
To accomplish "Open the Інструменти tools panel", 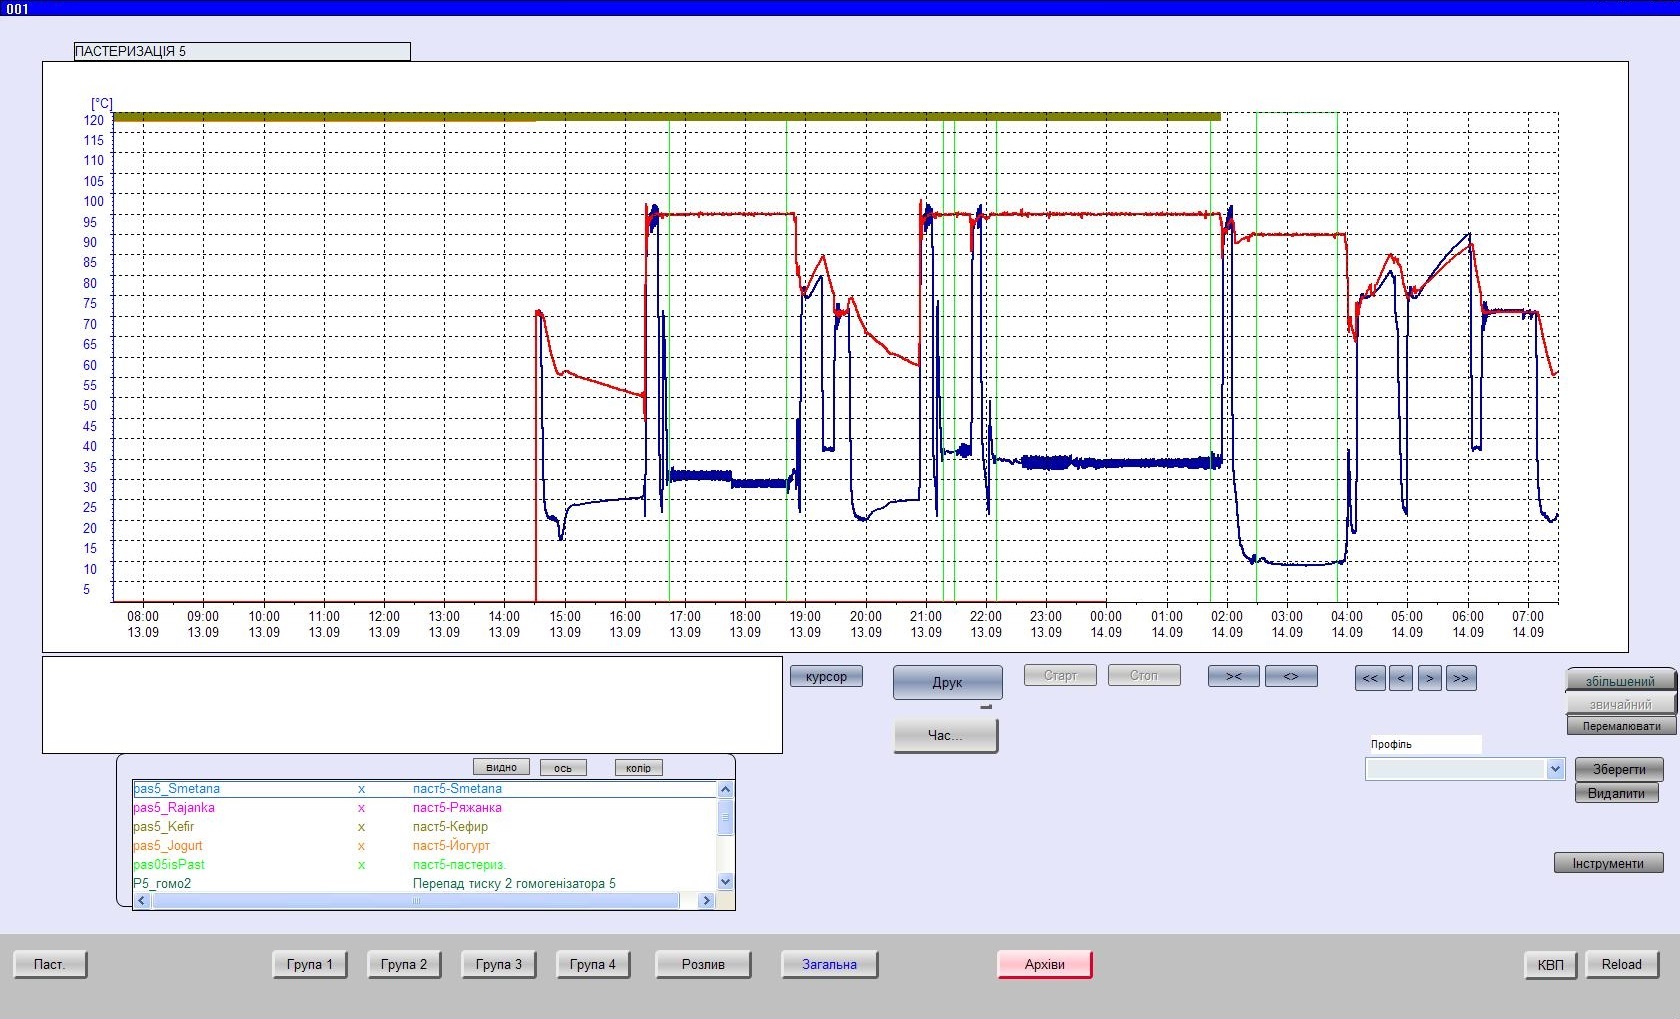I will tap(1608, 863).
